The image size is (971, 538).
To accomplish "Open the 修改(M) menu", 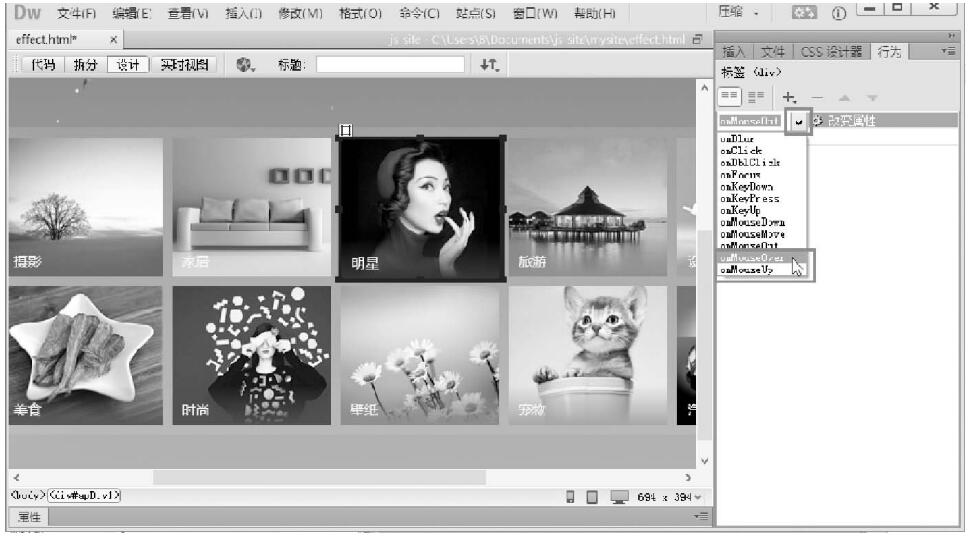I will point(298,13).
